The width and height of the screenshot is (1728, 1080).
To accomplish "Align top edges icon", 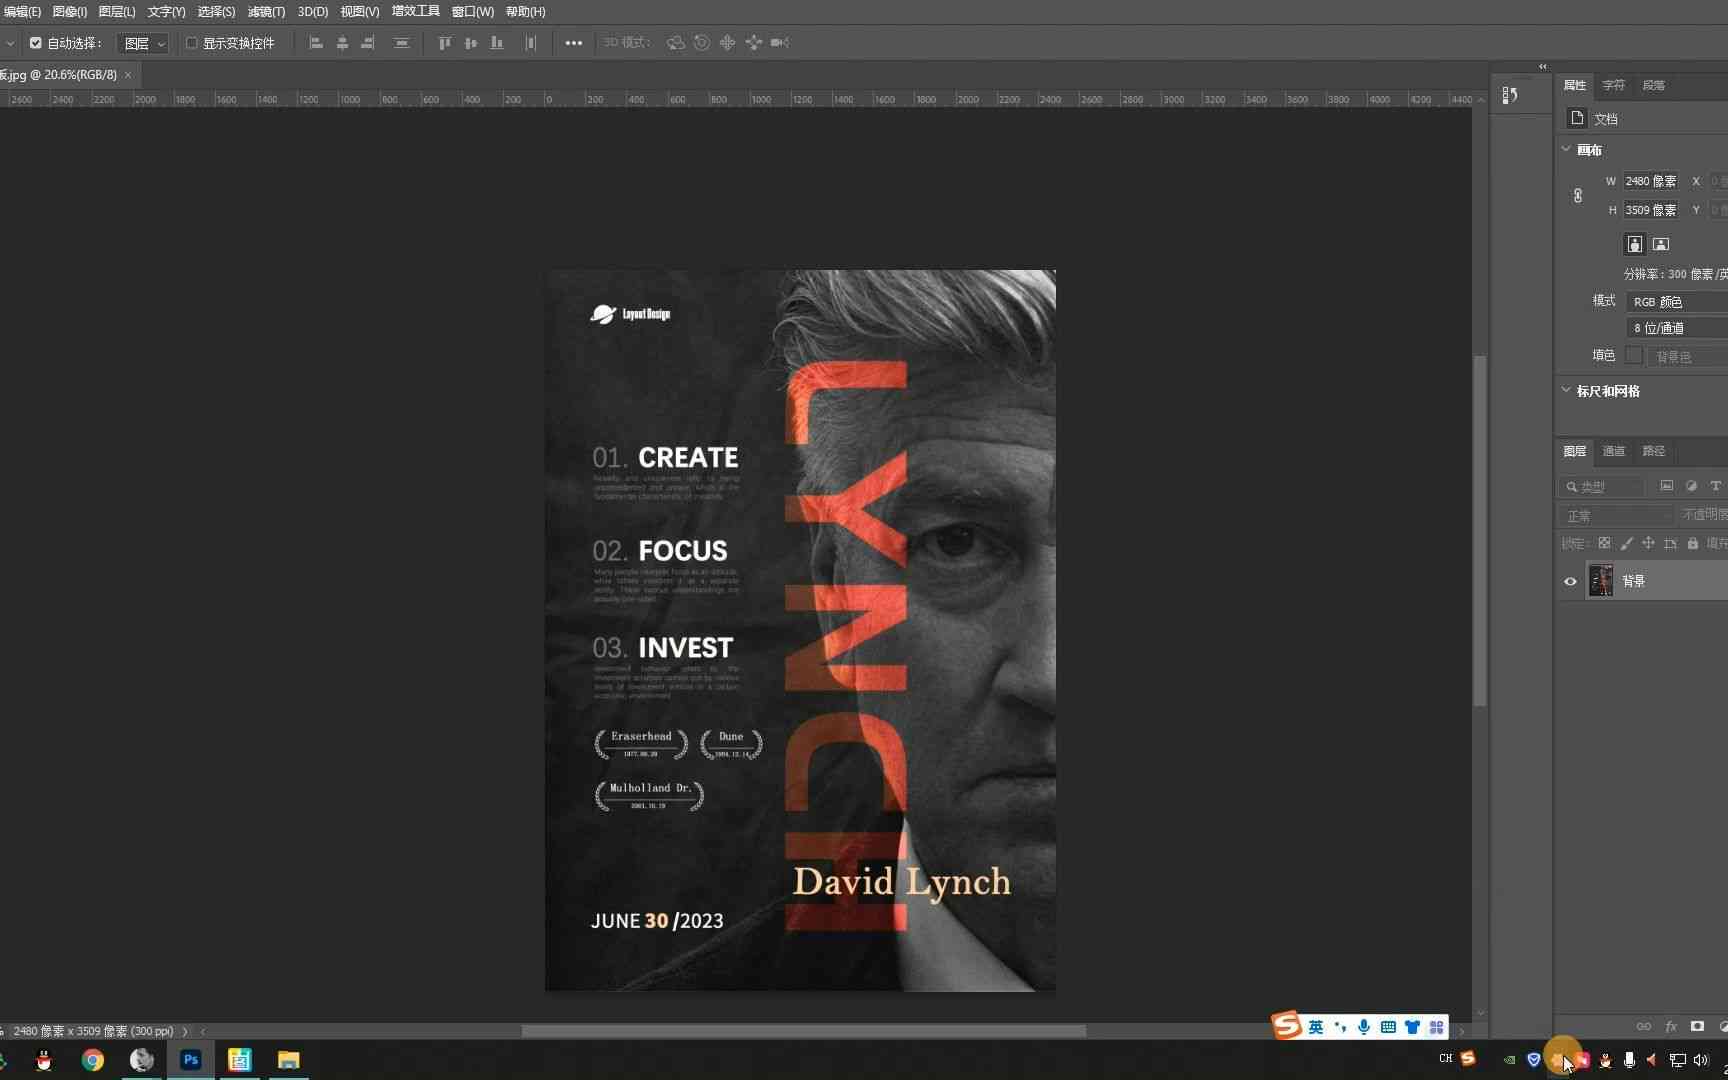I will (x=445, y=43).
